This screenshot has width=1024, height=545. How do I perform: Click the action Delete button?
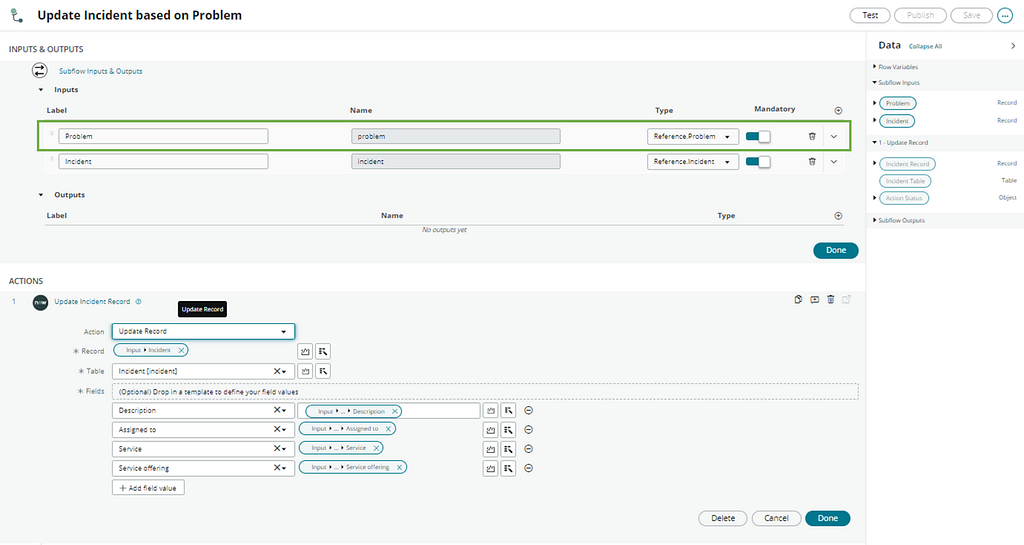pos(723,518)
